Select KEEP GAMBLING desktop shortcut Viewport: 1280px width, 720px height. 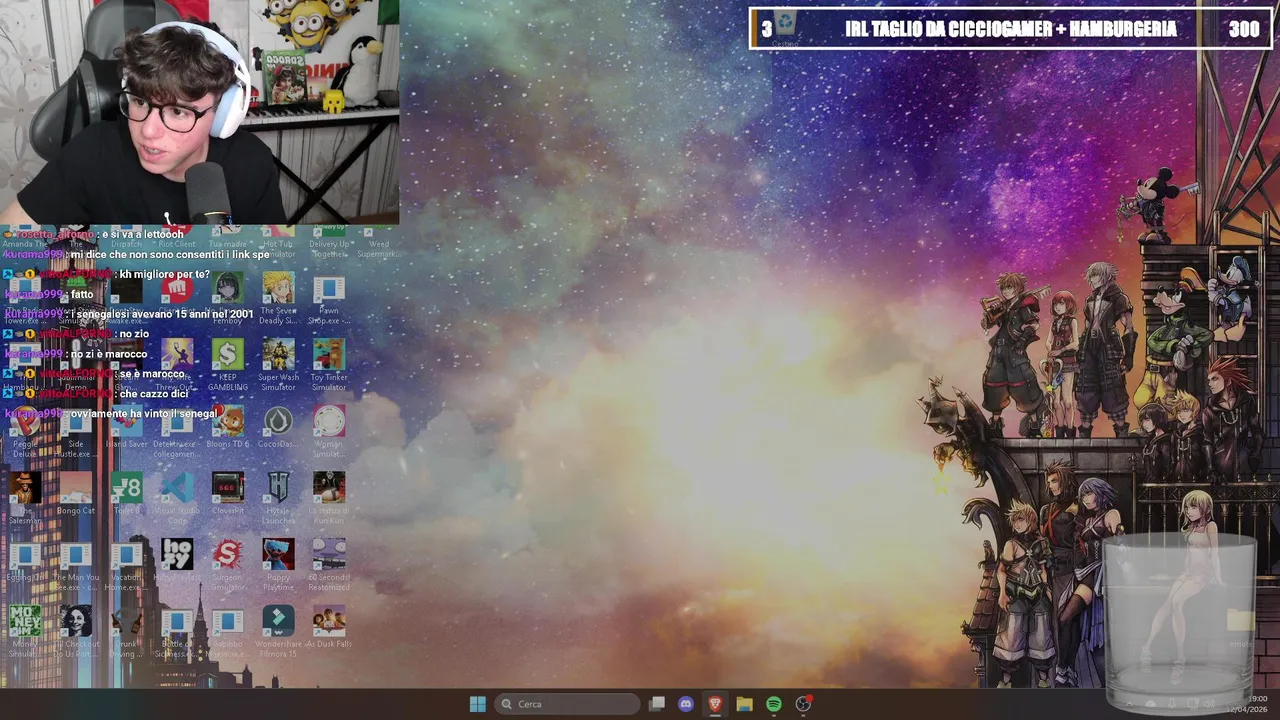[x=228, y=366]
